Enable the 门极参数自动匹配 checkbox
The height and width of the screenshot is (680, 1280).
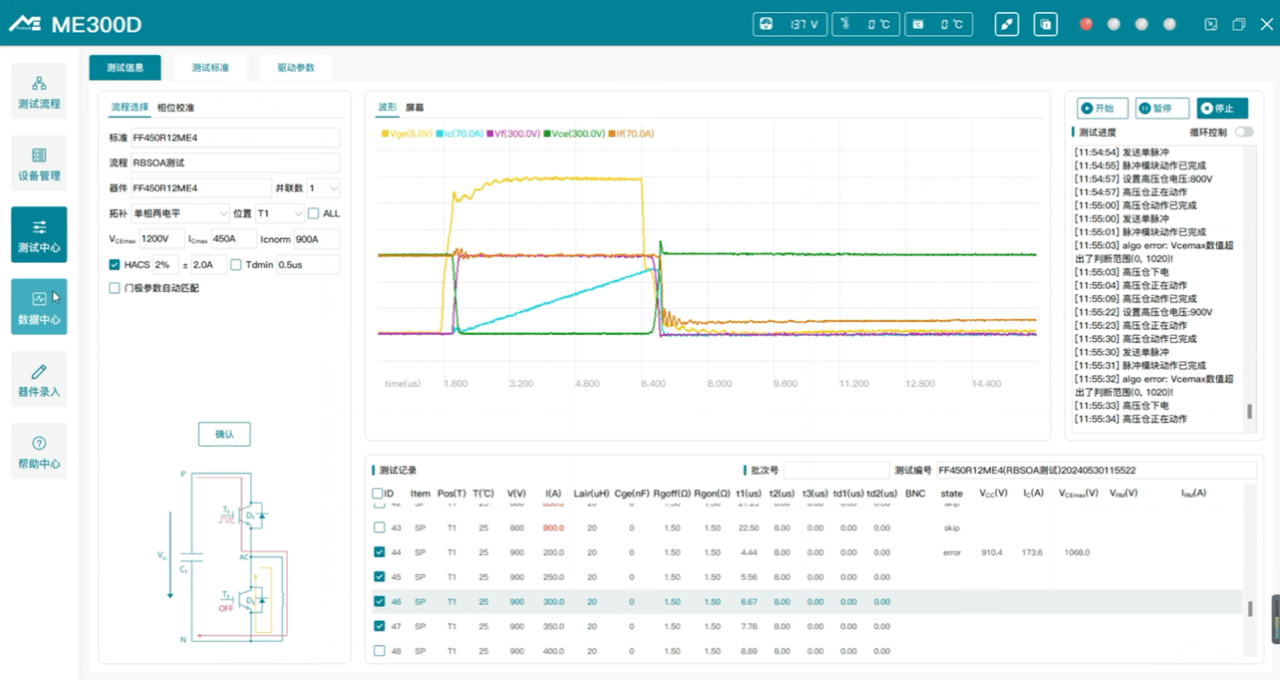click(115, 288)
